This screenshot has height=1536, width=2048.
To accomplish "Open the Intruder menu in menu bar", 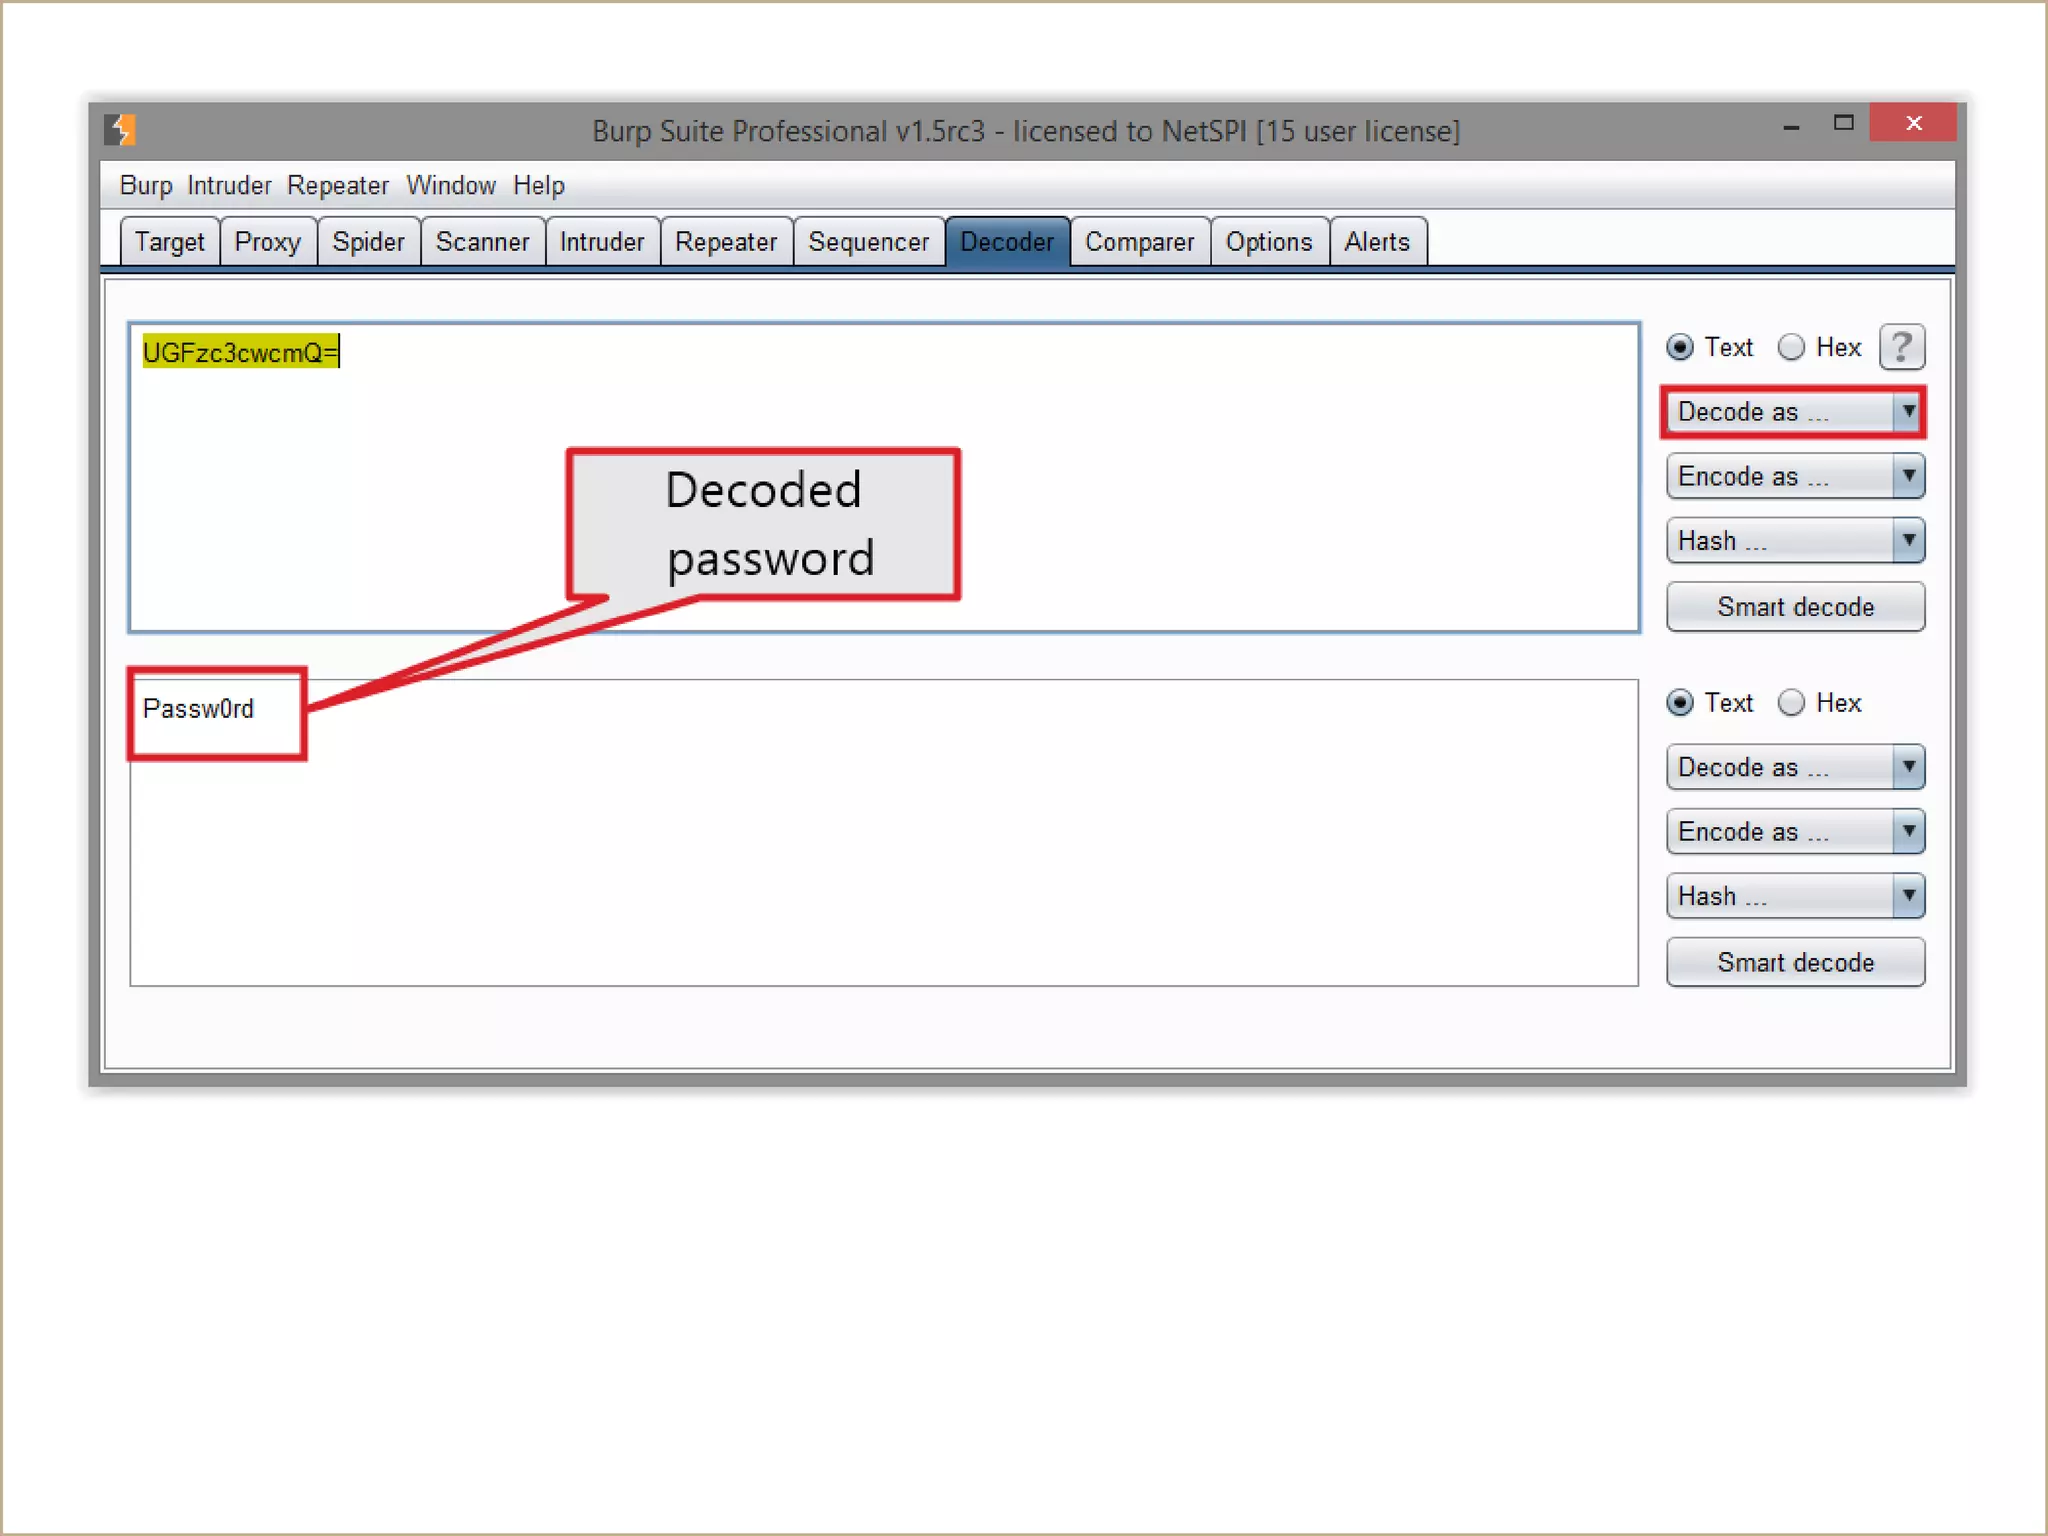I will (229, 186).
